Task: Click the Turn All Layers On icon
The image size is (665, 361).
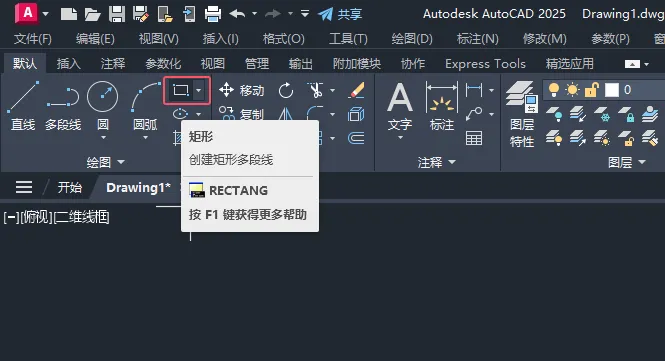Action: (x=554, y=138)
